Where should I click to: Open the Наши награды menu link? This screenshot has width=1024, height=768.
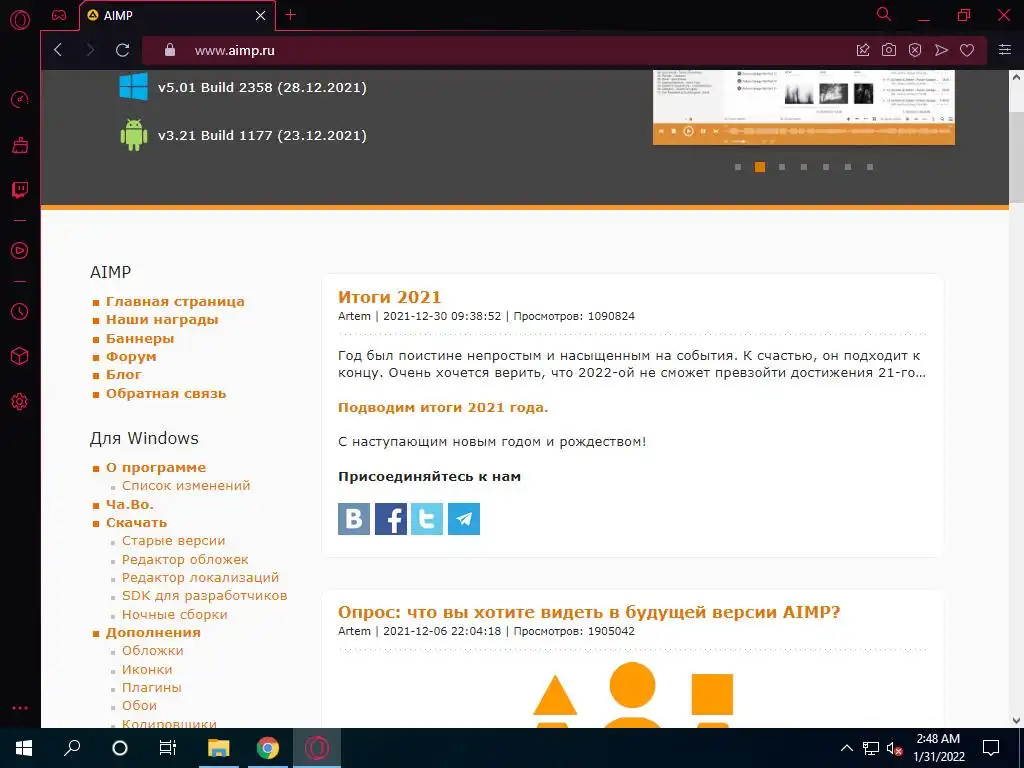pos(162,320)
